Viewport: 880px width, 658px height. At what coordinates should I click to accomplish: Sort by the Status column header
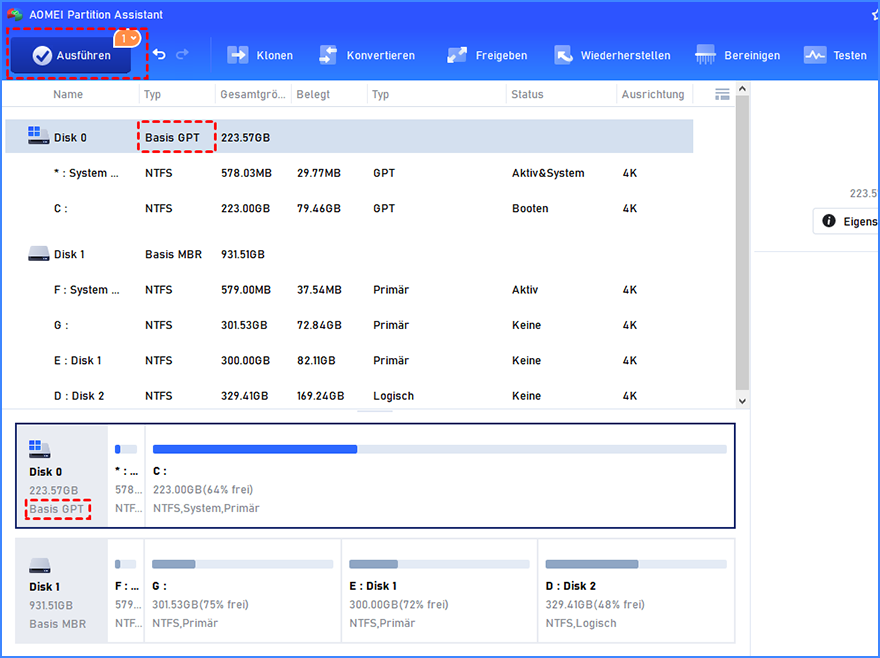click(x=527, y=94)
